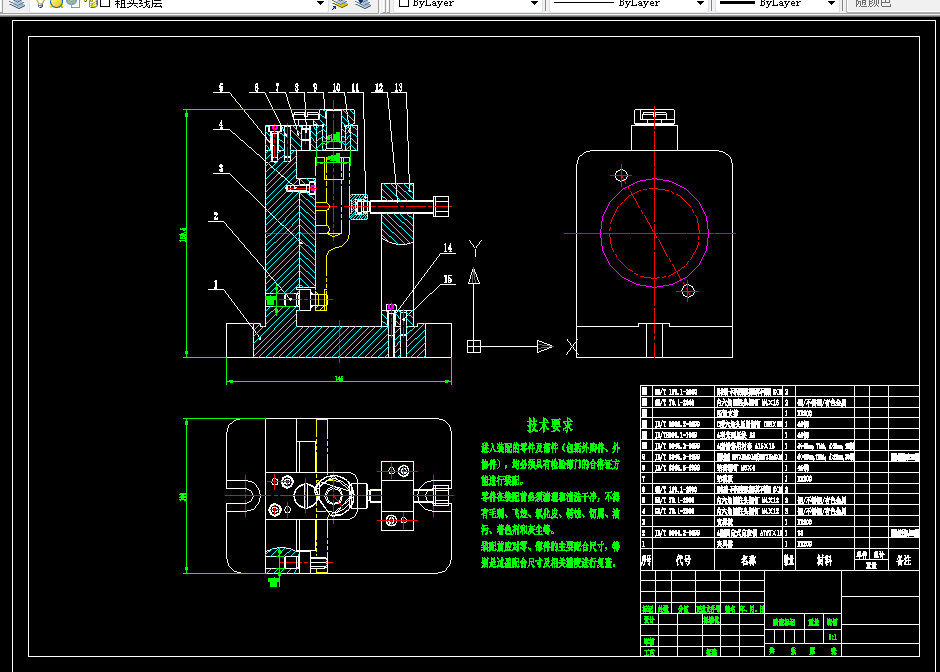Toggle the layer lock padlock icon

92,3
